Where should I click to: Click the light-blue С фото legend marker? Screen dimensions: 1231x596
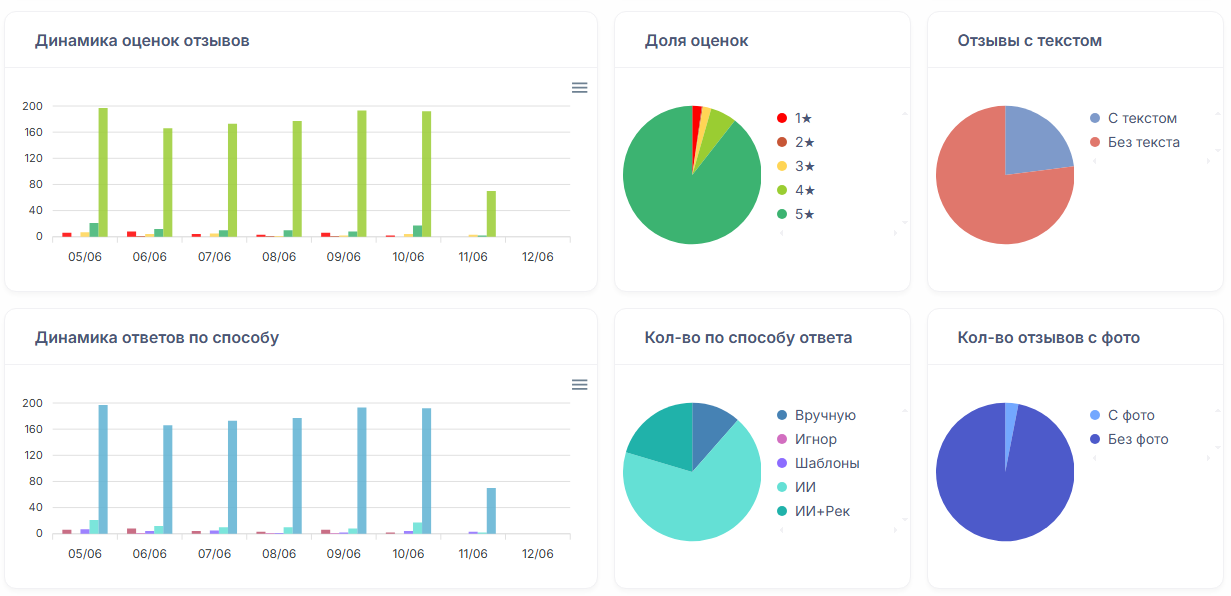[x=1095, y=415]
